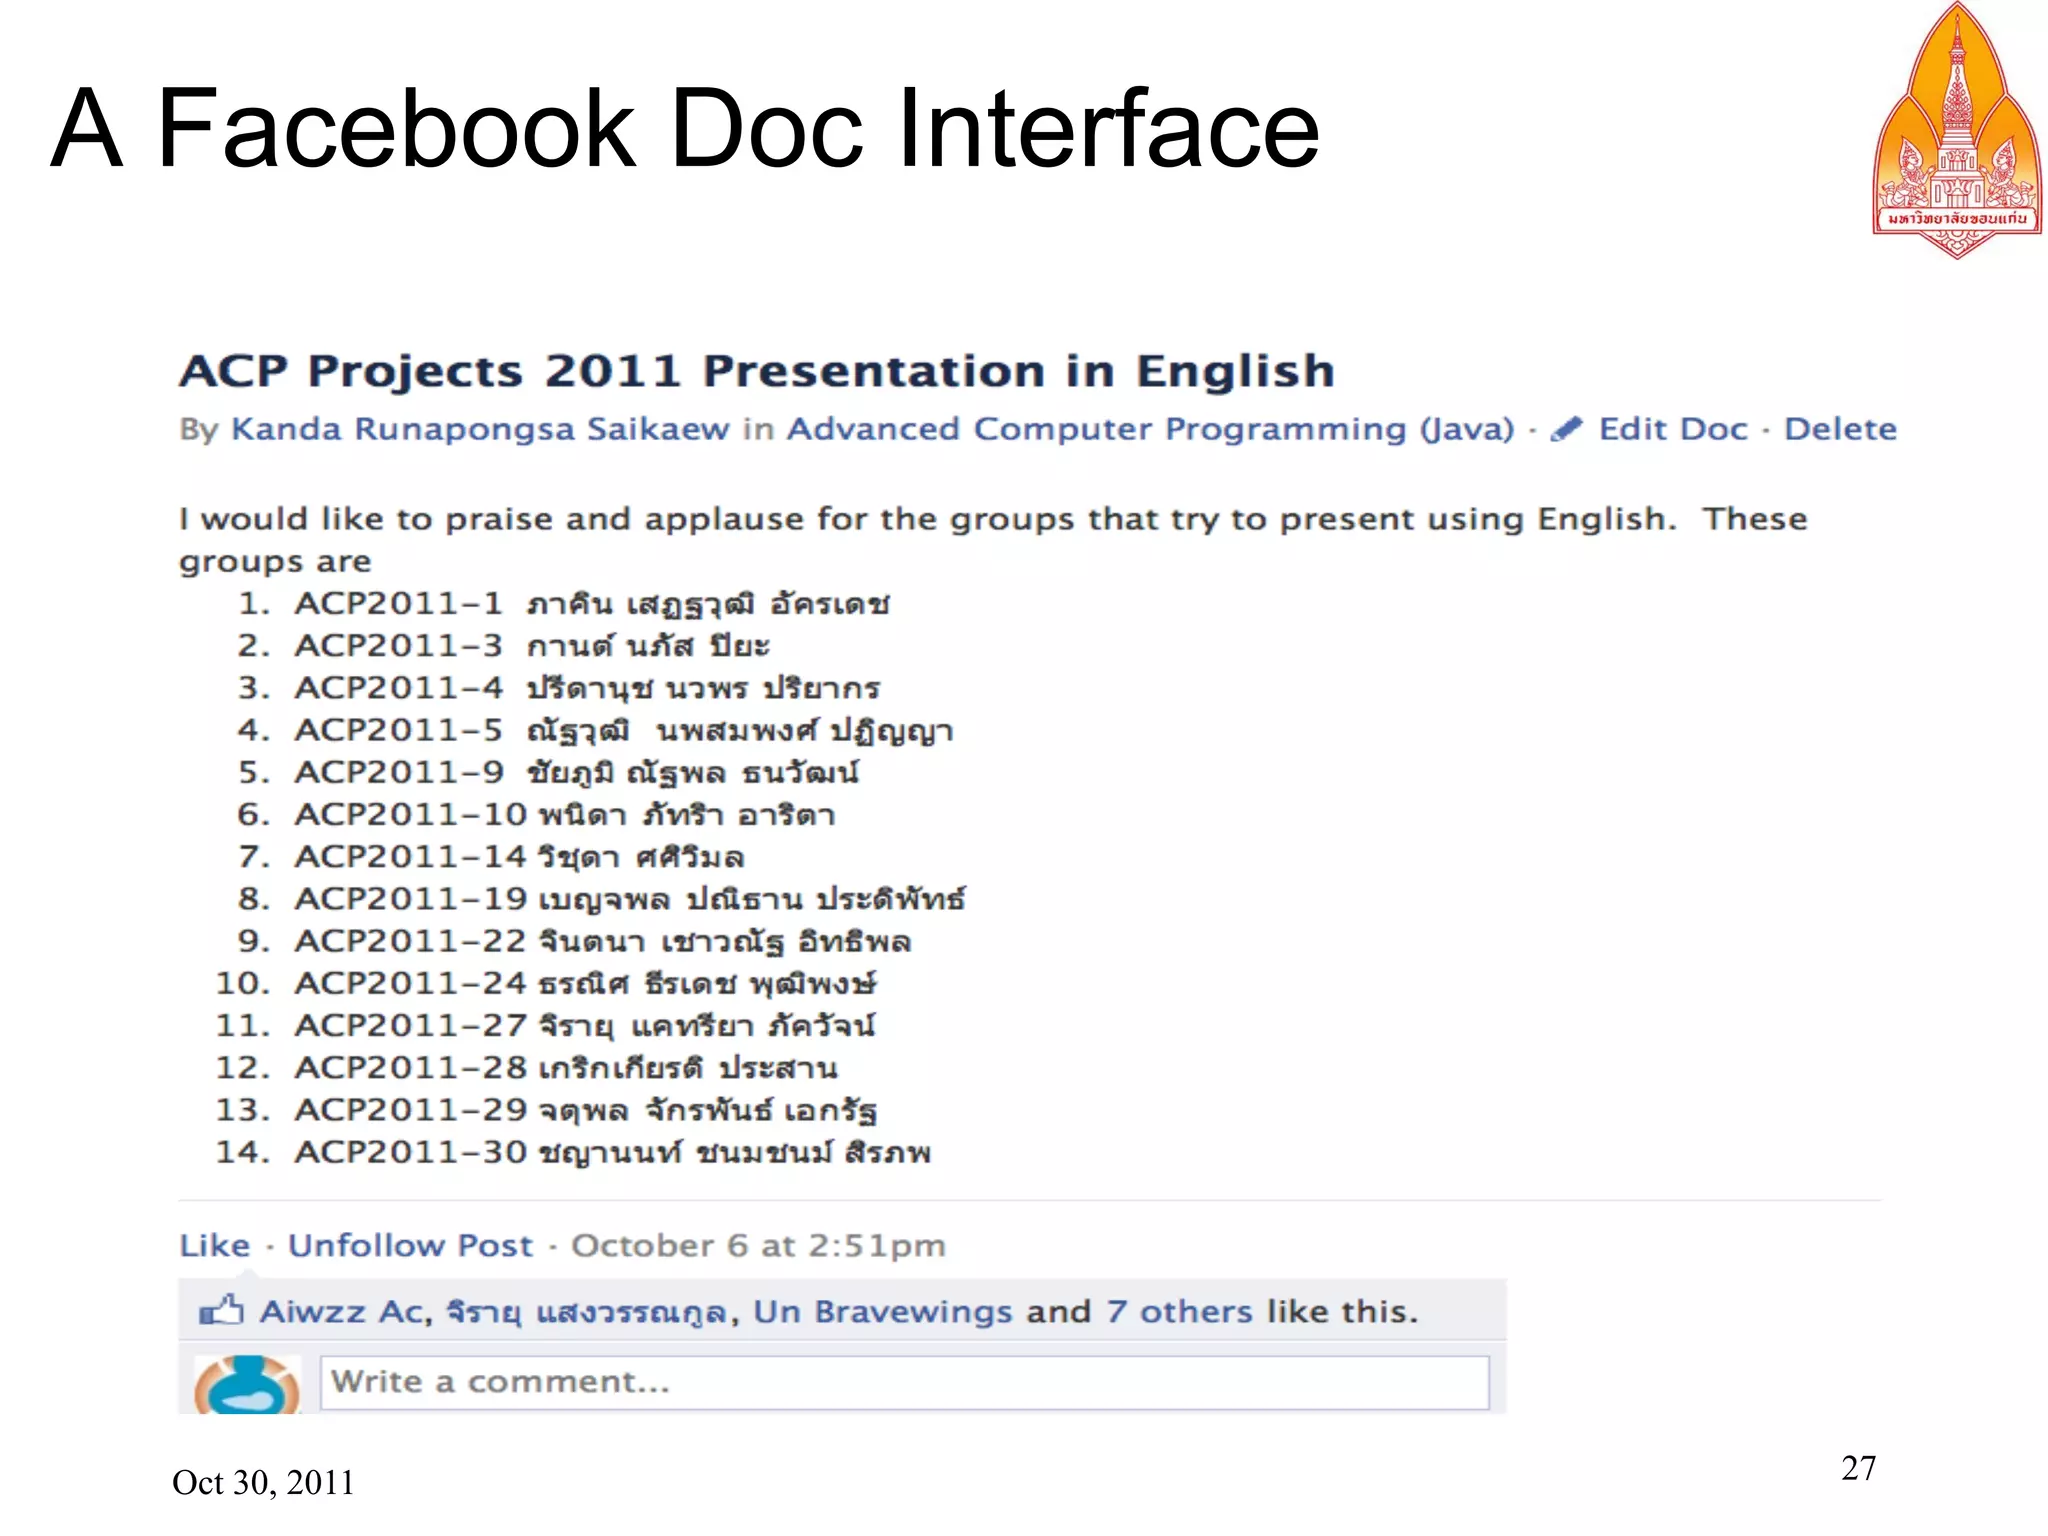Click the list row ACP2011-1
The image size is (2048, 1536).
564,604
